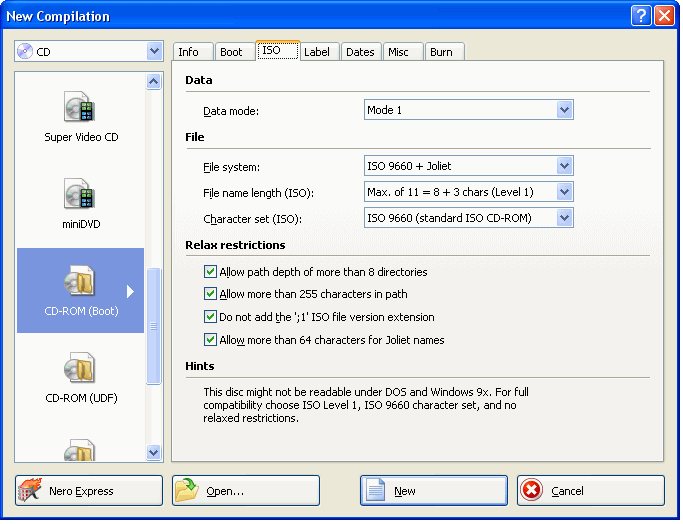Click the Open... button
The image size is (683, 524).
246,491
